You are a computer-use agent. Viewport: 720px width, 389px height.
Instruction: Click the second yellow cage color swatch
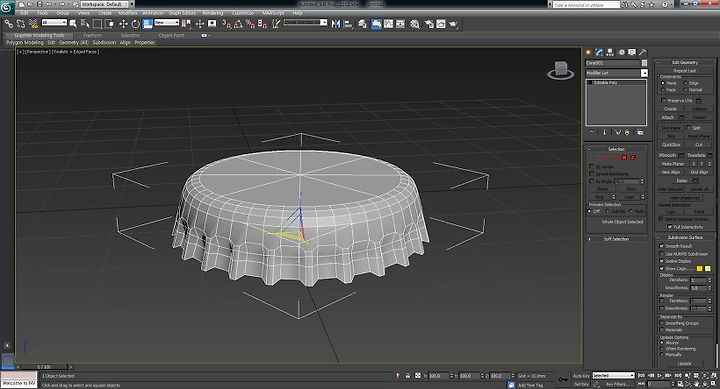(708, 268)
